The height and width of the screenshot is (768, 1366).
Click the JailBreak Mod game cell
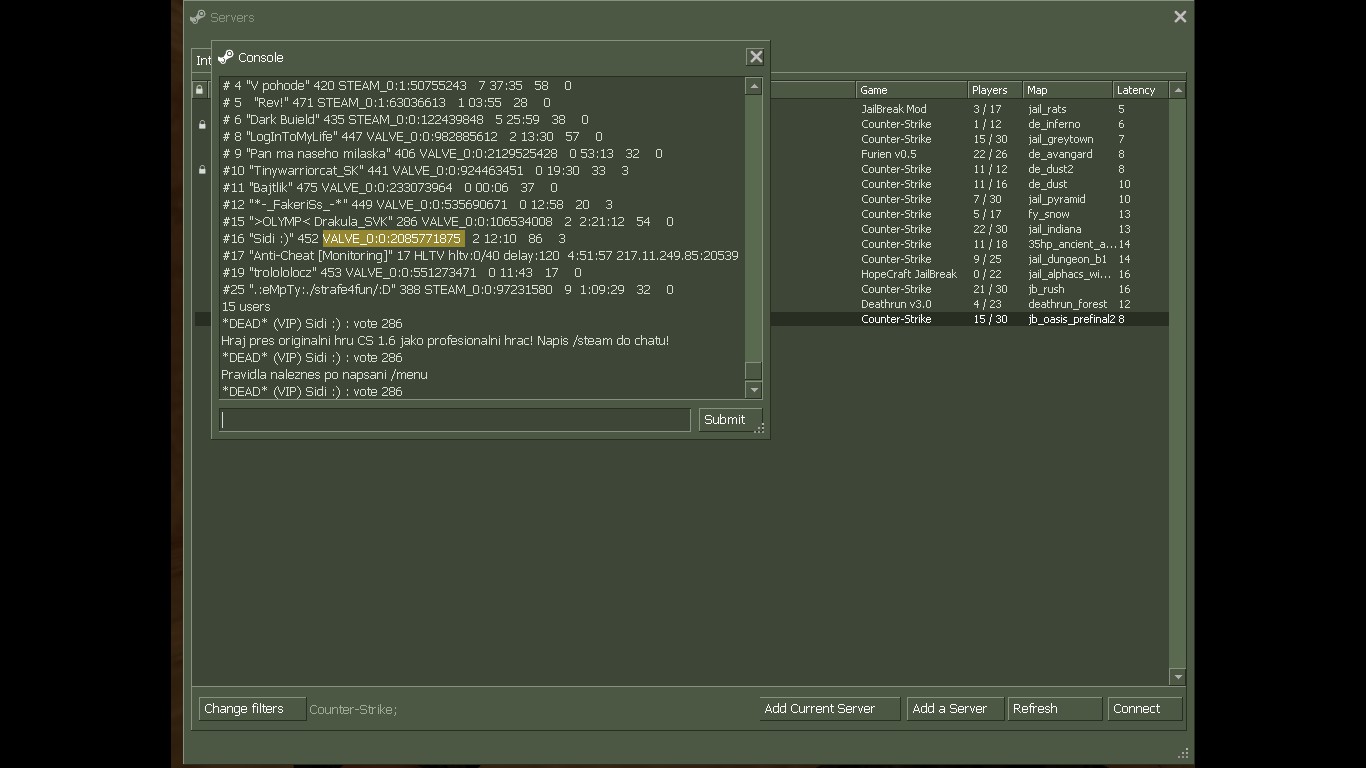click(894, 109)
